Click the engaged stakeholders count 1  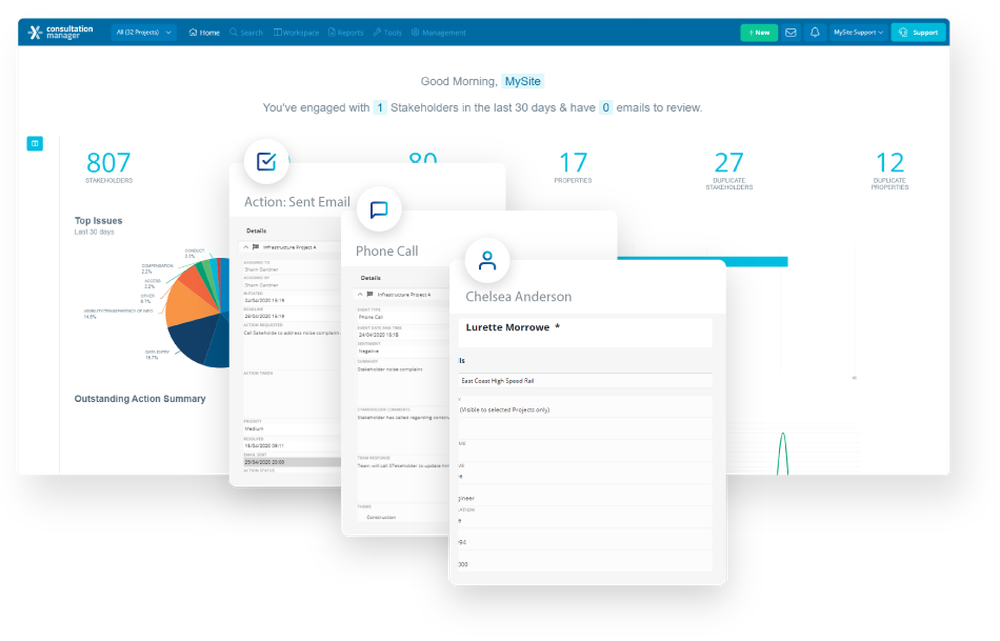(x=379, y=108)
